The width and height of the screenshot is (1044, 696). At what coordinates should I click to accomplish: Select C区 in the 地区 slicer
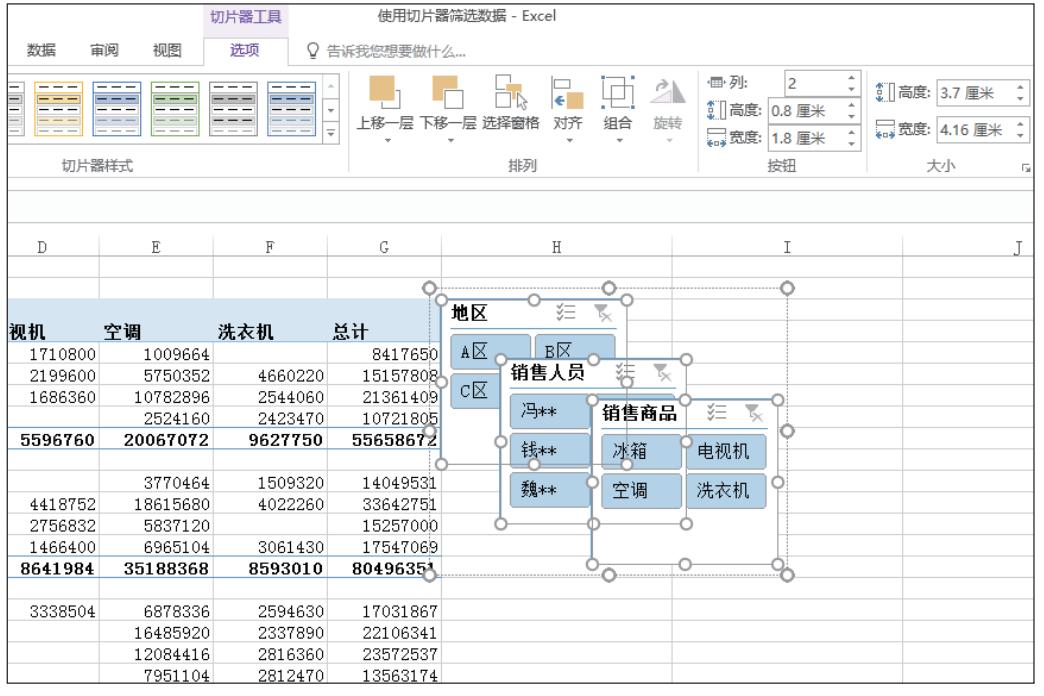(475, 390)
